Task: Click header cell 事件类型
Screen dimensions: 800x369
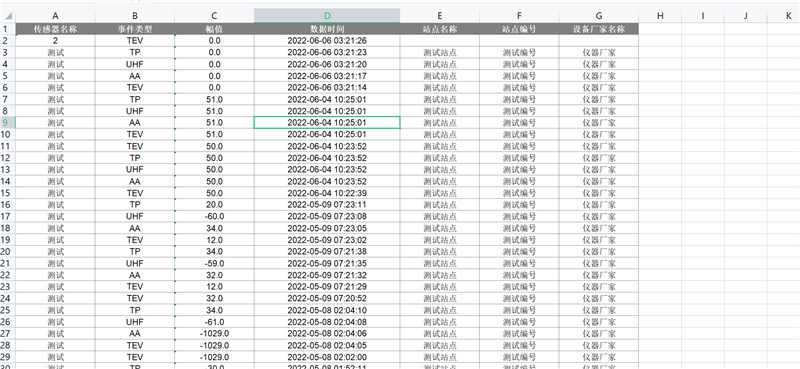Action: click(135, 29)
